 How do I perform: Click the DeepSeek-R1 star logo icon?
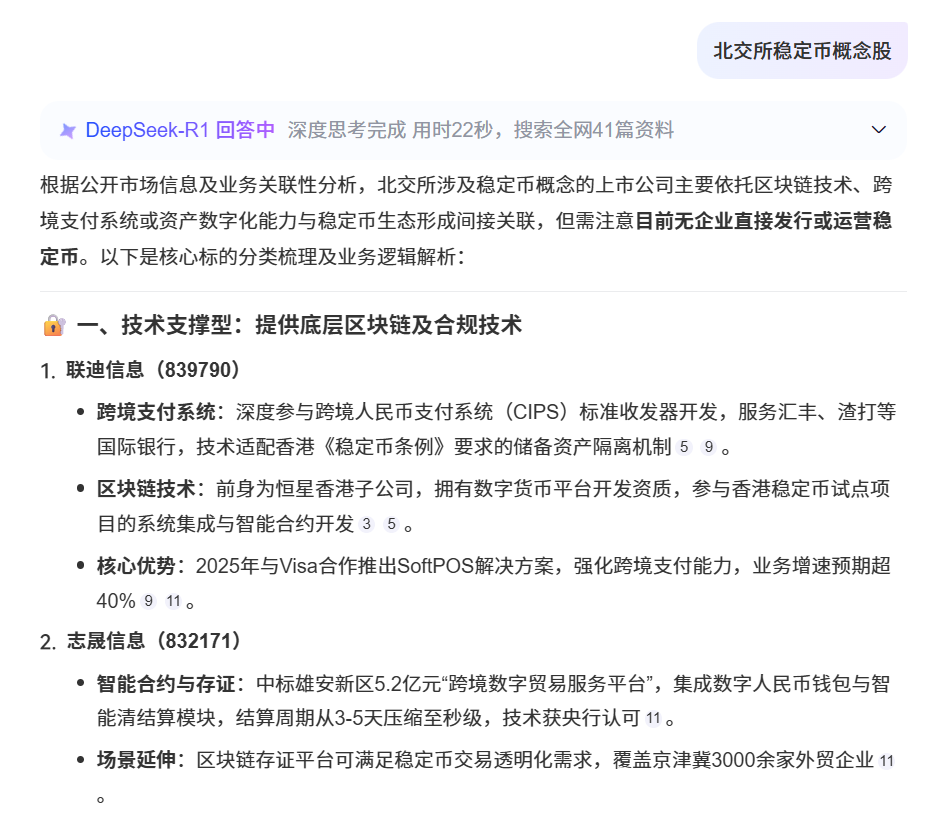(68, 130)
